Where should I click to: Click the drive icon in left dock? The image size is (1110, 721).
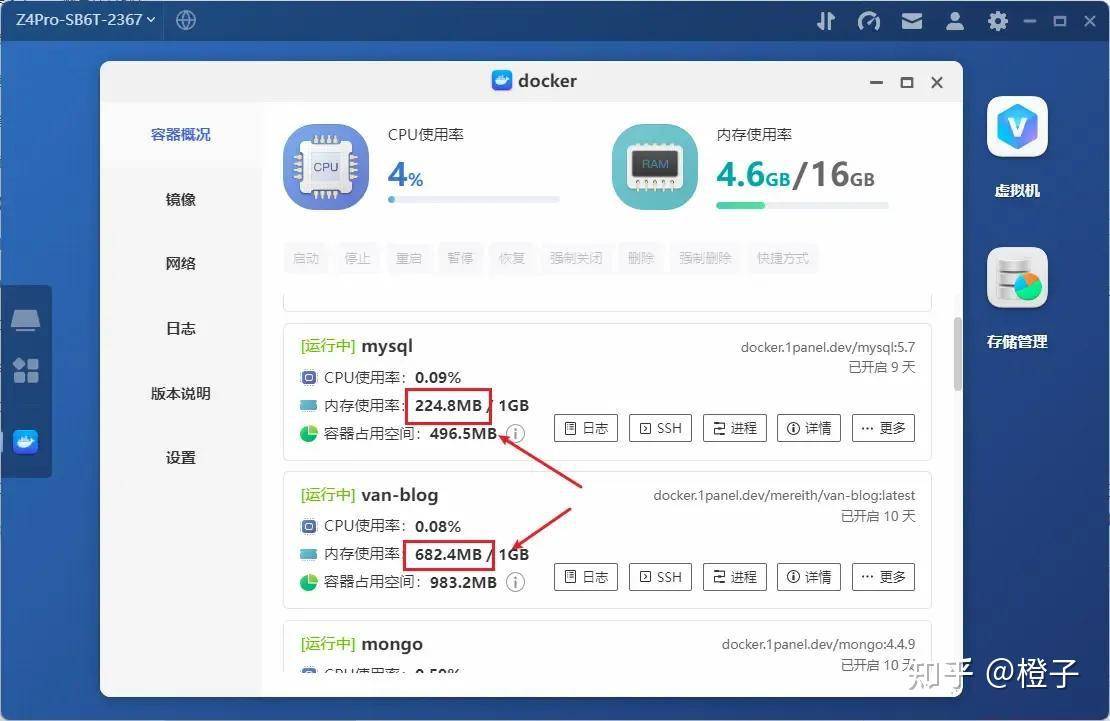[25, 320]
